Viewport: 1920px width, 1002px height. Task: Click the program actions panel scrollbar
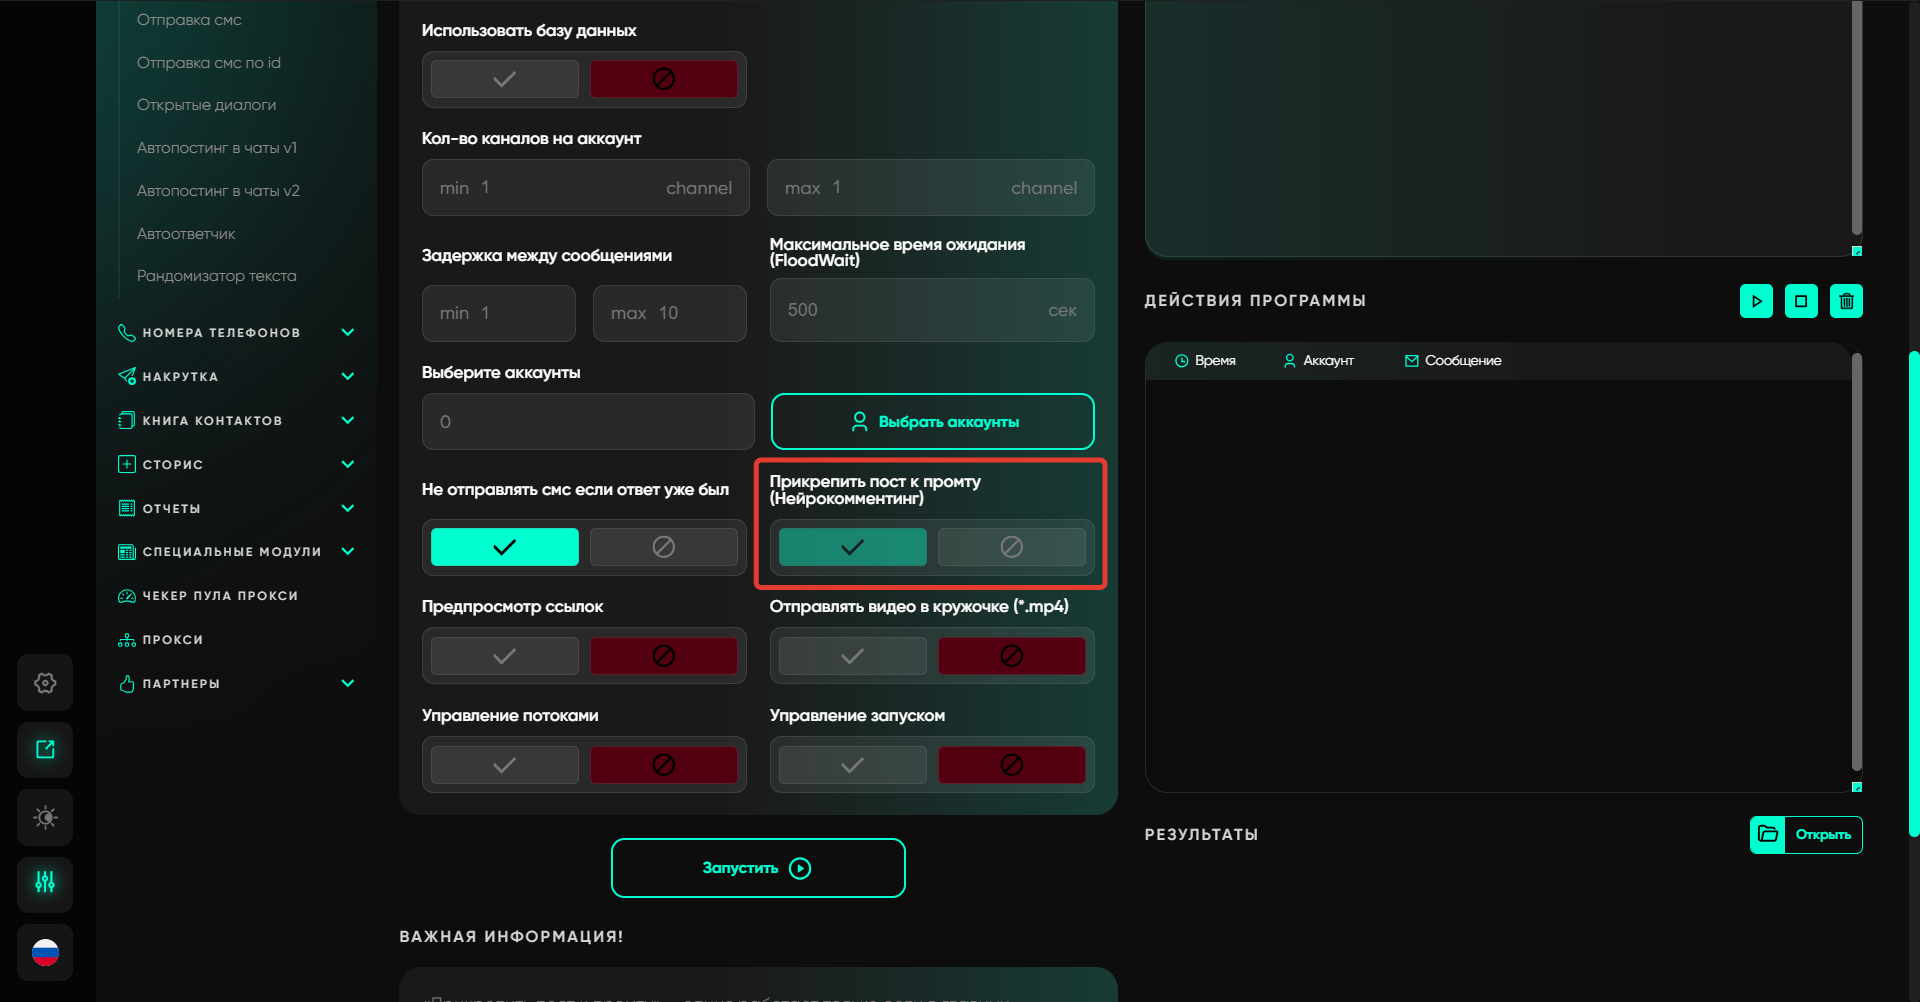click(1856, 560)
